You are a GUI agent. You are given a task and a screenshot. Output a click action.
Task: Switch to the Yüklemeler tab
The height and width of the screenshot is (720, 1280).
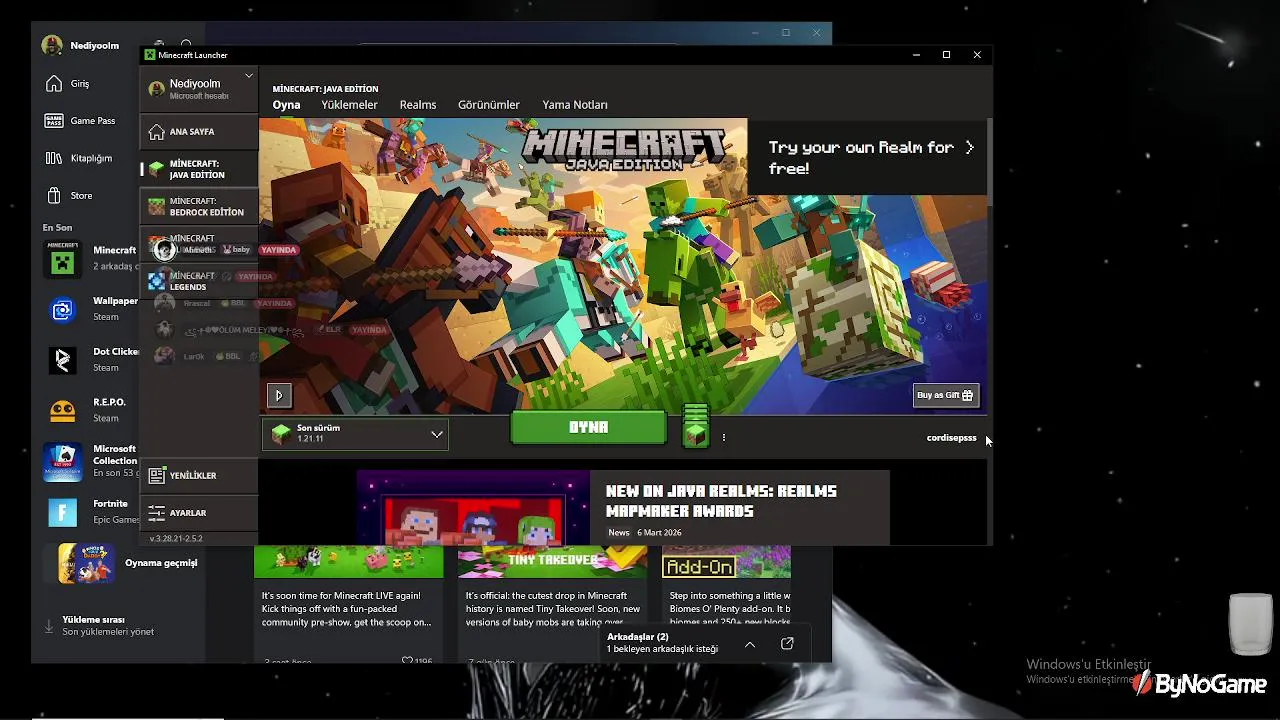pyautogui.click(x=349, y=105)
